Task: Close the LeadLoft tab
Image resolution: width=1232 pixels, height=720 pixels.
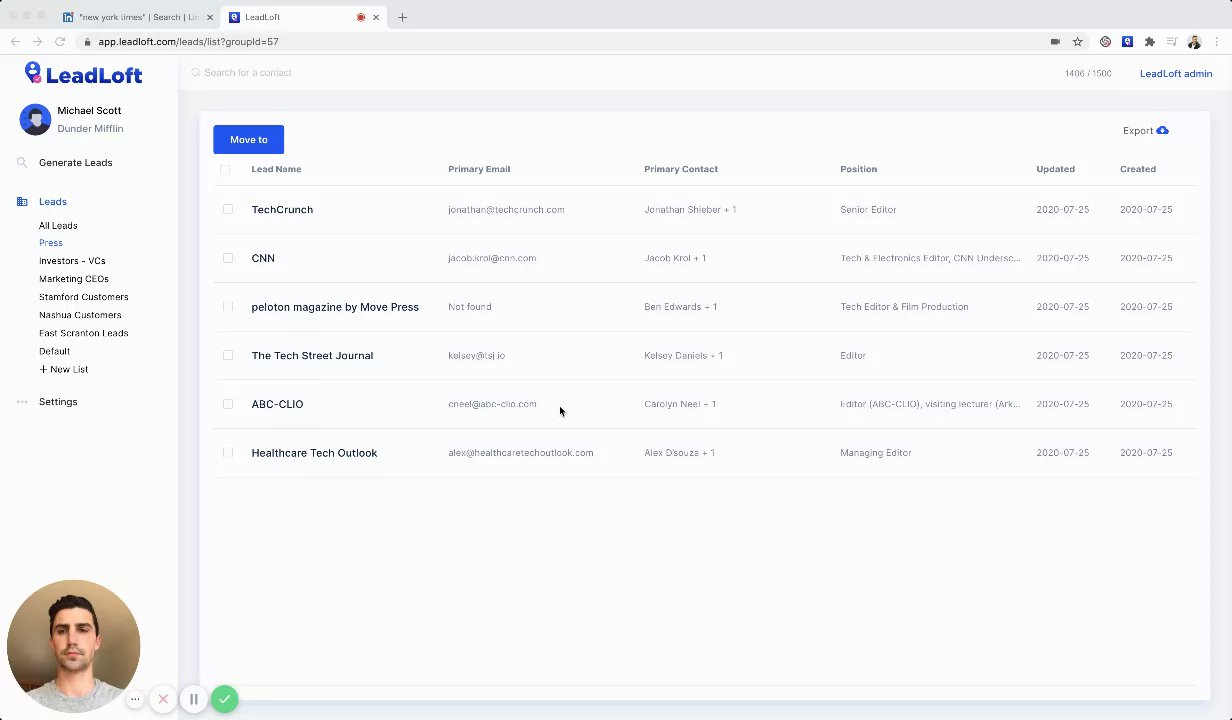Action: pyautogui.click(x=376, y=17)
